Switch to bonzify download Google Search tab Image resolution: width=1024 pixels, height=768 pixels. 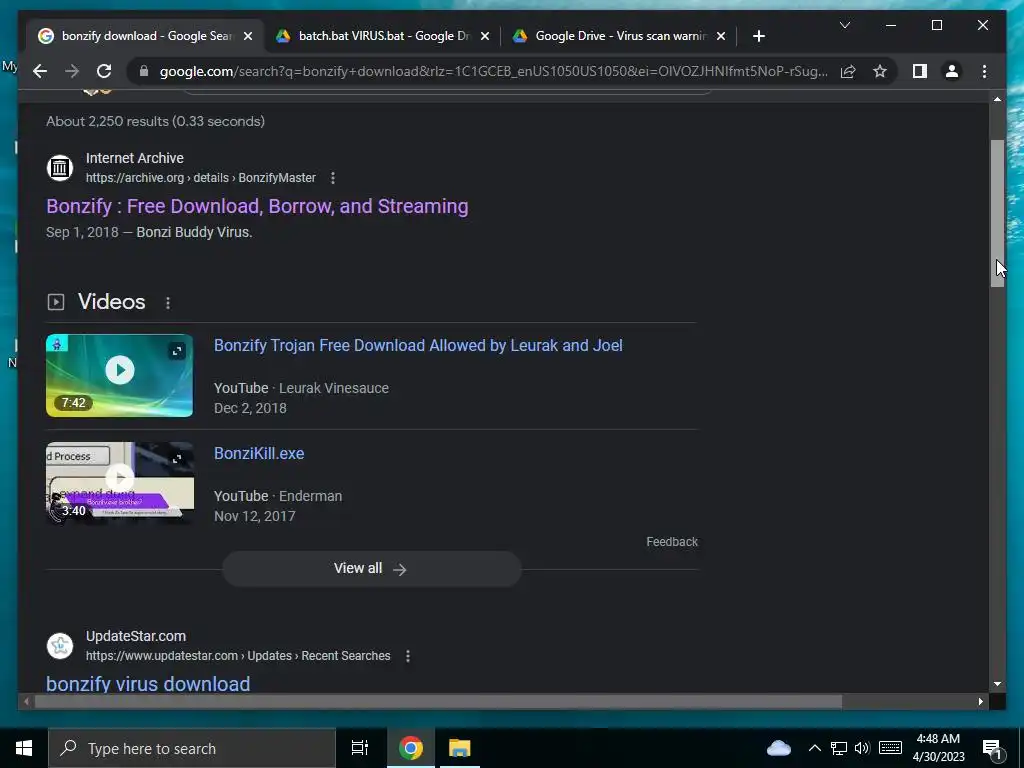[145, 36]
